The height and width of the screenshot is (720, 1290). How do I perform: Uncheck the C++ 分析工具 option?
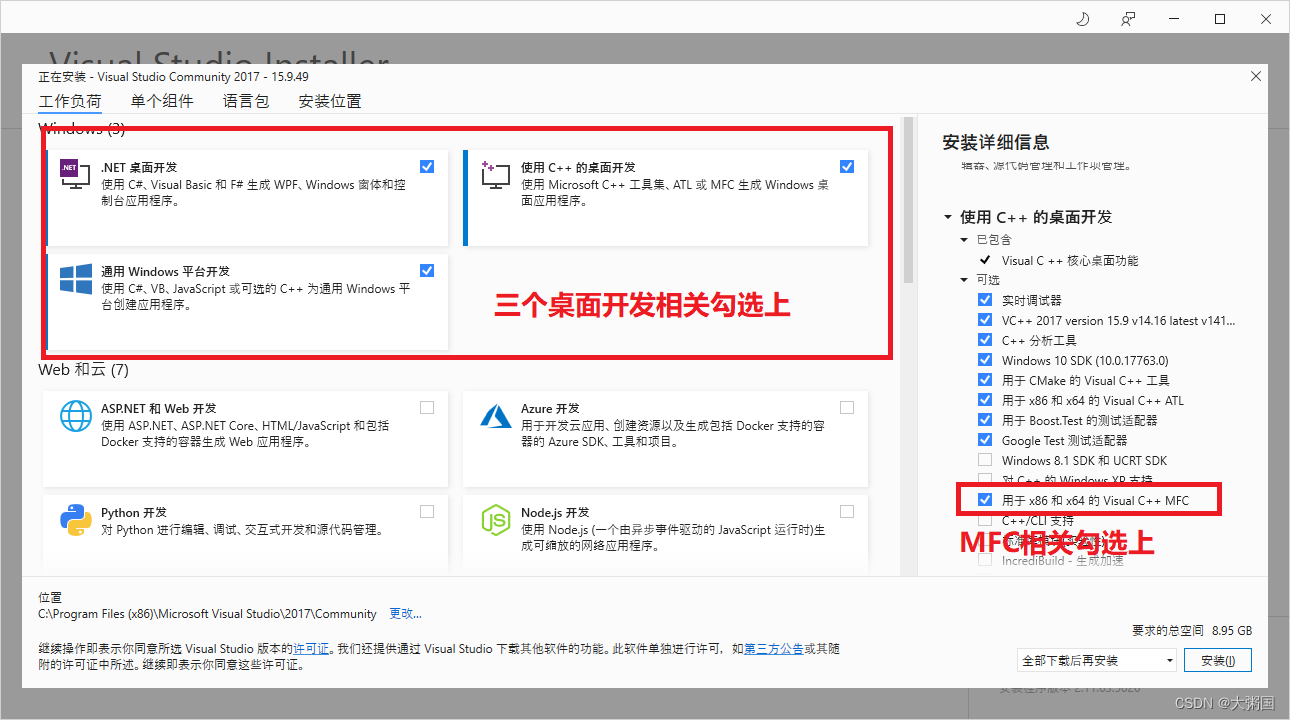click(x=985, y=340)
